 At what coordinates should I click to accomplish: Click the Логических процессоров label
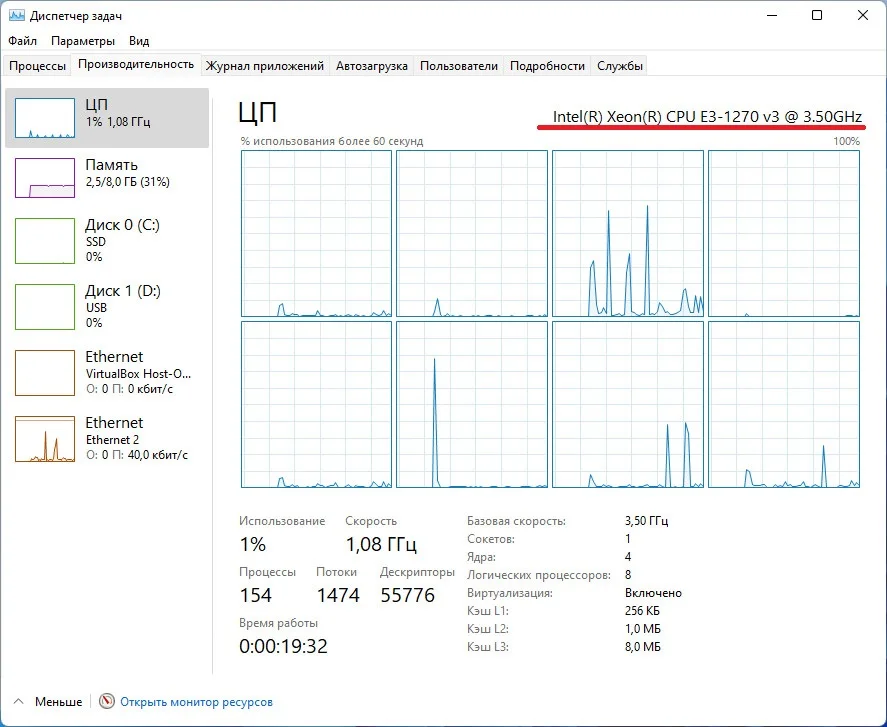539,575
